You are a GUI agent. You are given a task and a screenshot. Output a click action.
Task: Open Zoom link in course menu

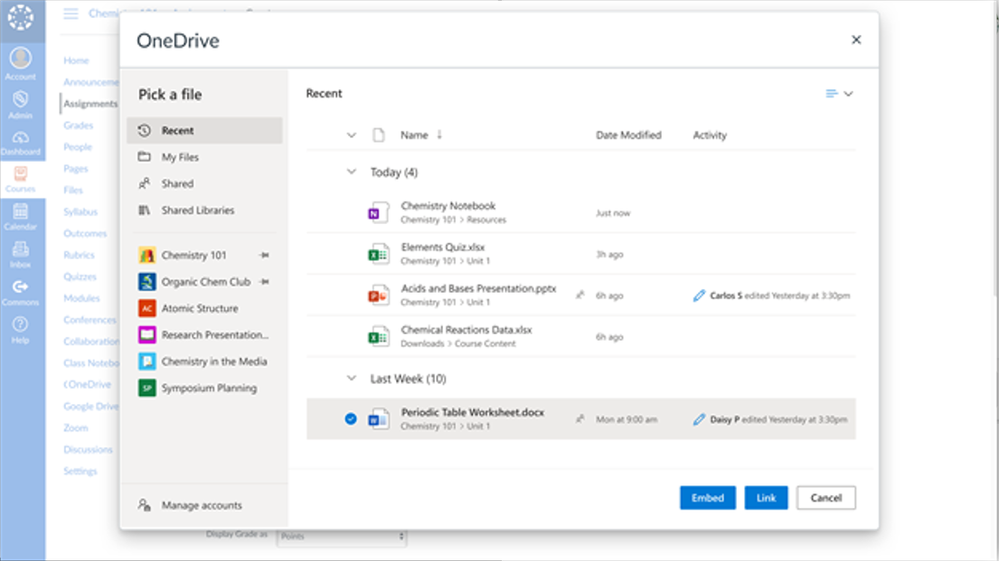click(x=76, y=428)
